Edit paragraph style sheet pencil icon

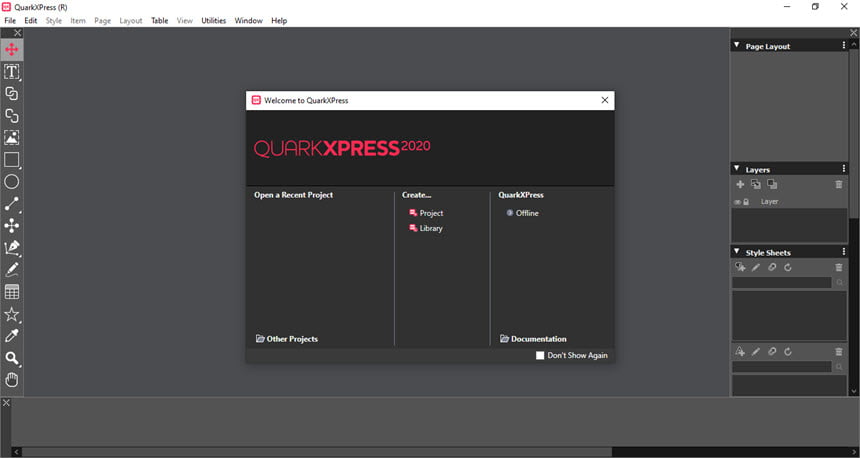pos(756,267)
